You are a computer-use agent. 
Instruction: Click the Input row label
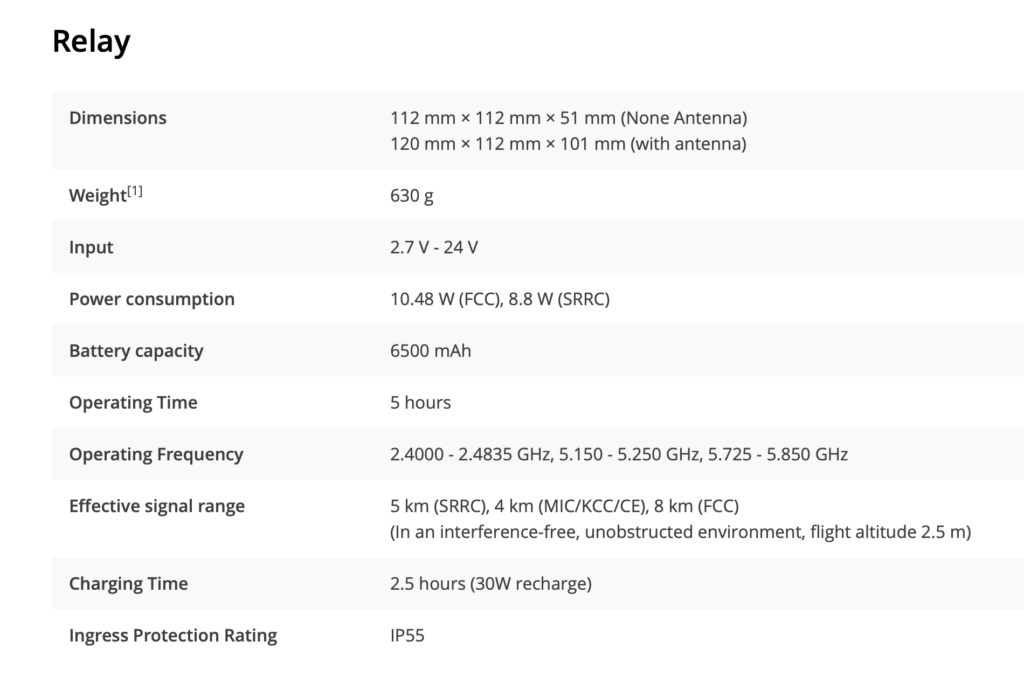(91, 247)
